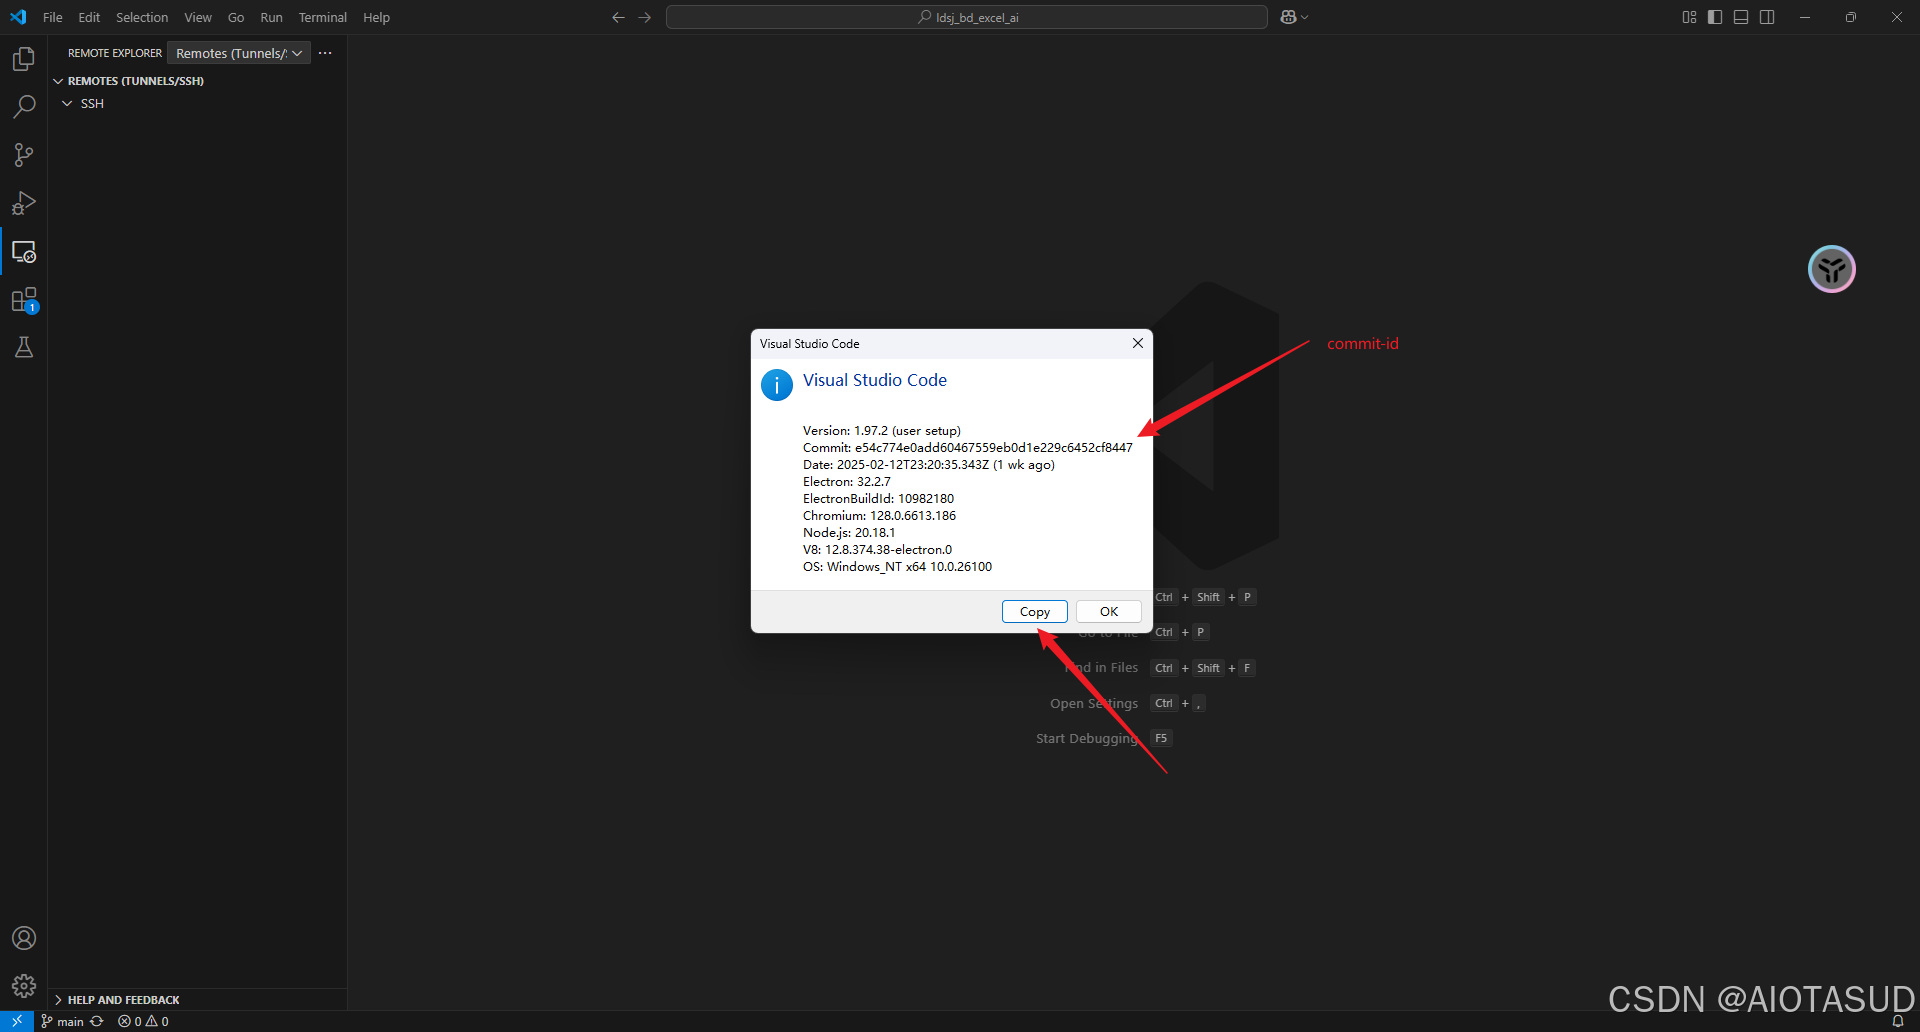This screenshot has width=1920, height=1032.
Task: Click the ElectronBuildId: 10982180 line
Action: [878, 499]
